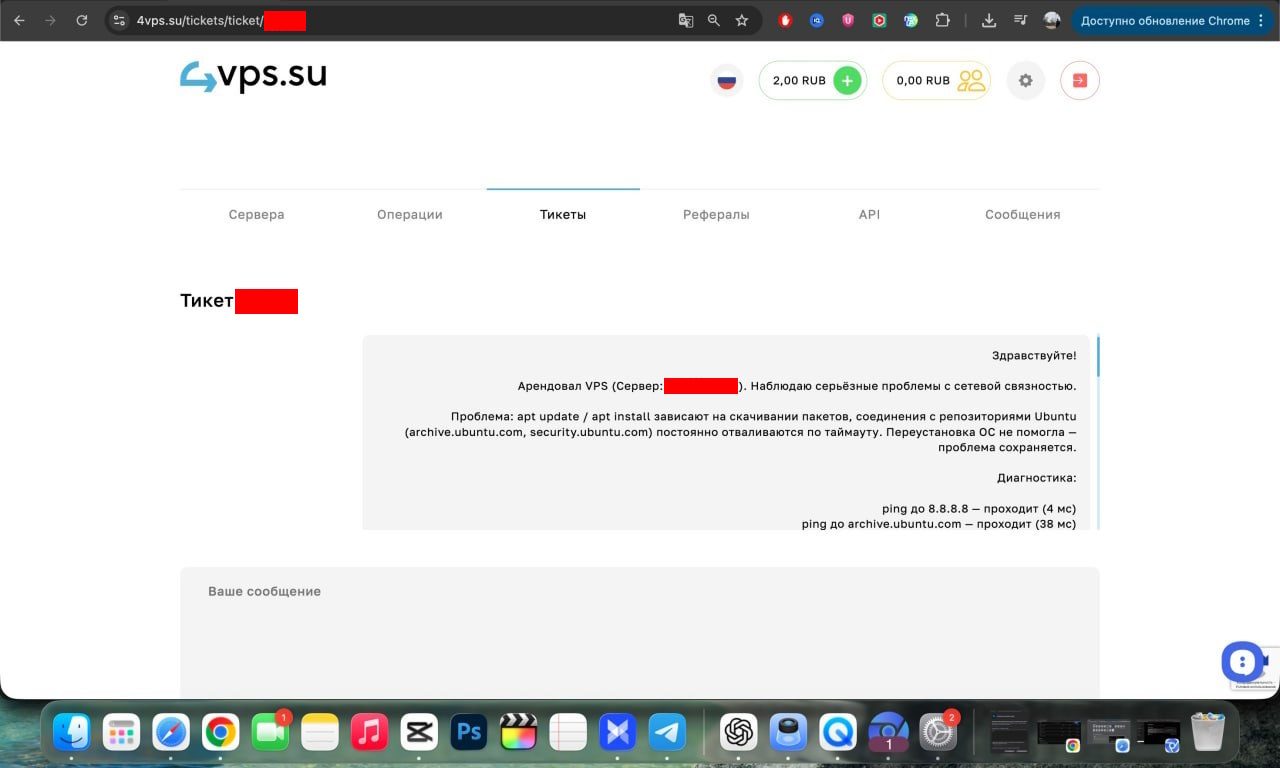
Task: Click the green plus add-funds icon
Action: pos(847,81)
